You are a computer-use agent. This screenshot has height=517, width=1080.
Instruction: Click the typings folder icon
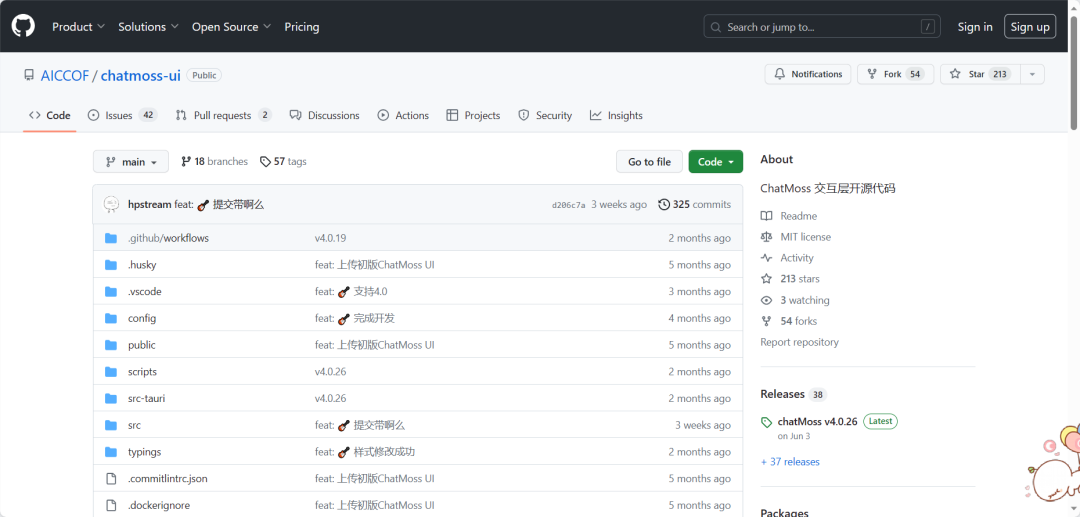pyautogui.click(x=111, y=452)
